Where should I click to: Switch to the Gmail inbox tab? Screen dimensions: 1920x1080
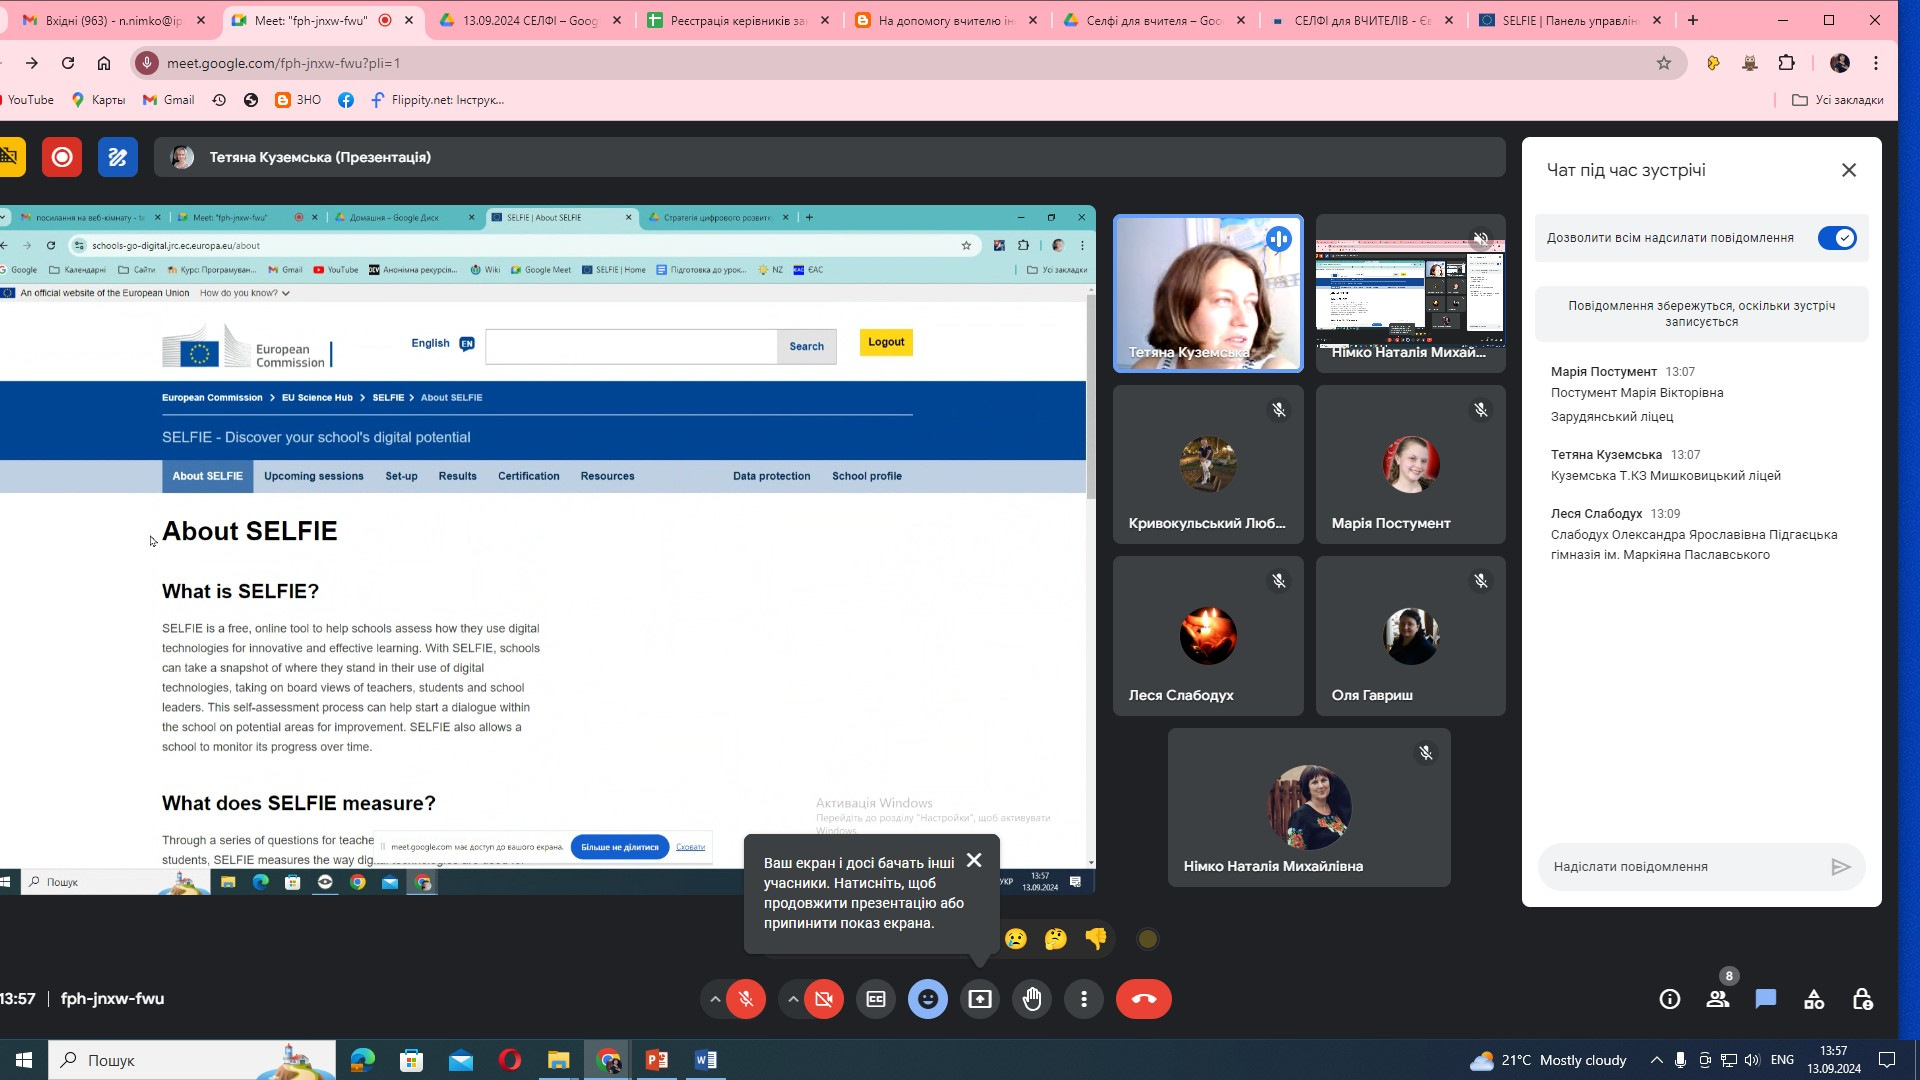pyautogui.click(x=113, y=20)
